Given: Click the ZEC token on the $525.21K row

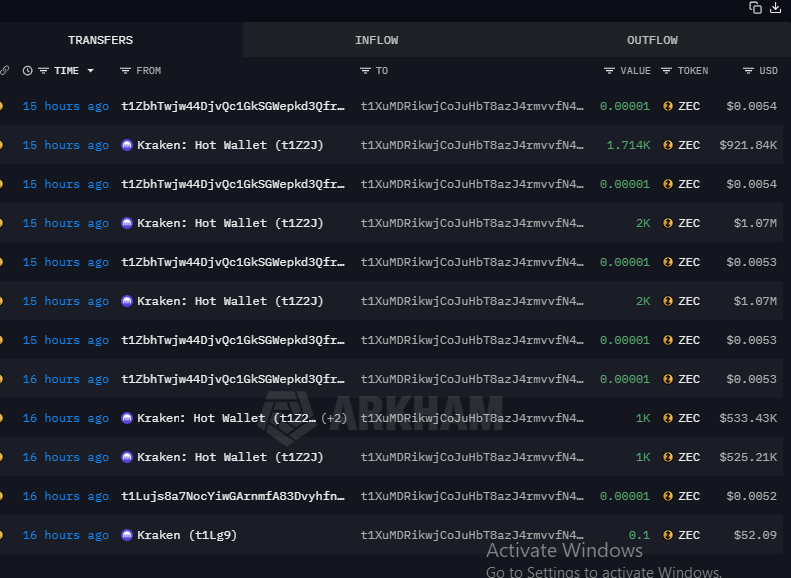Looking at the screenshot, I should 688,457.
